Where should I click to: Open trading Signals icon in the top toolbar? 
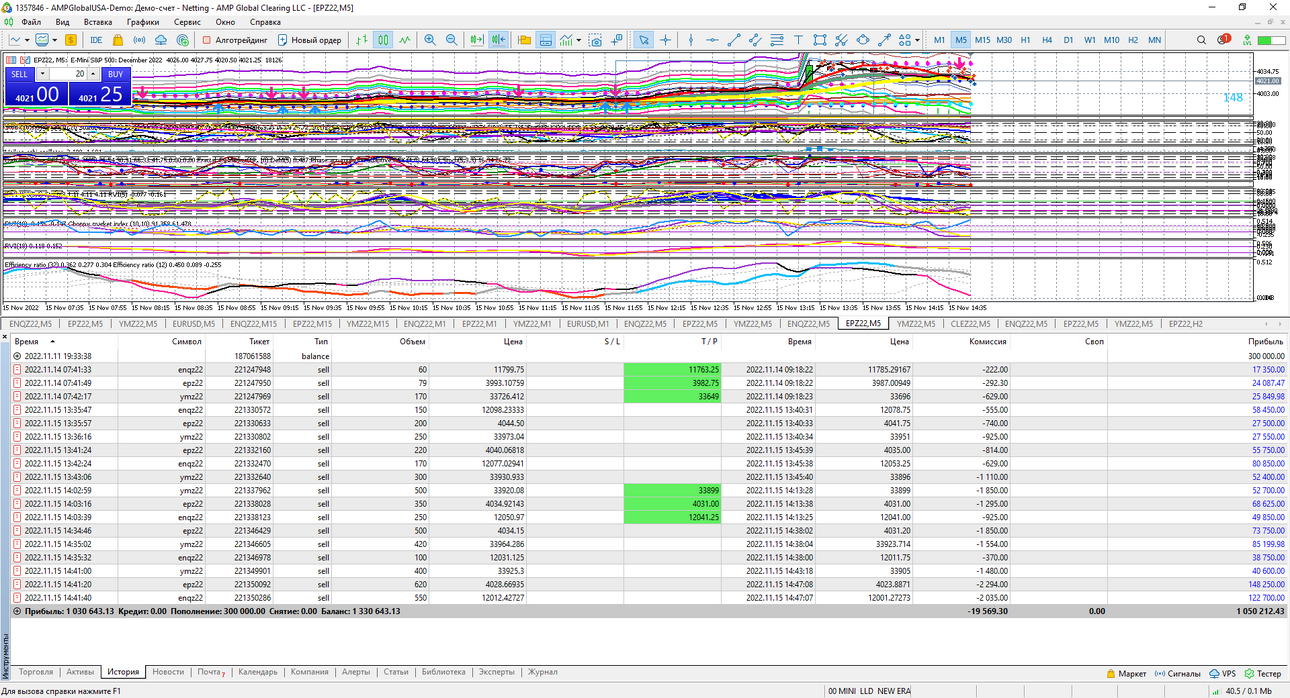point(139,40)
